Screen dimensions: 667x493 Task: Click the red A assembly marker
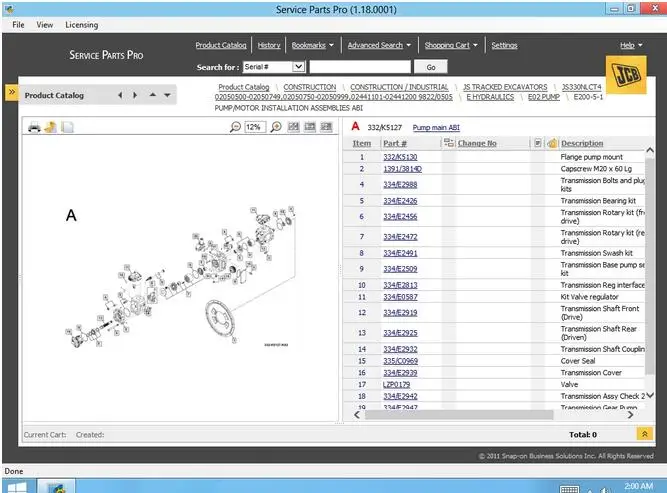(356, 126)
